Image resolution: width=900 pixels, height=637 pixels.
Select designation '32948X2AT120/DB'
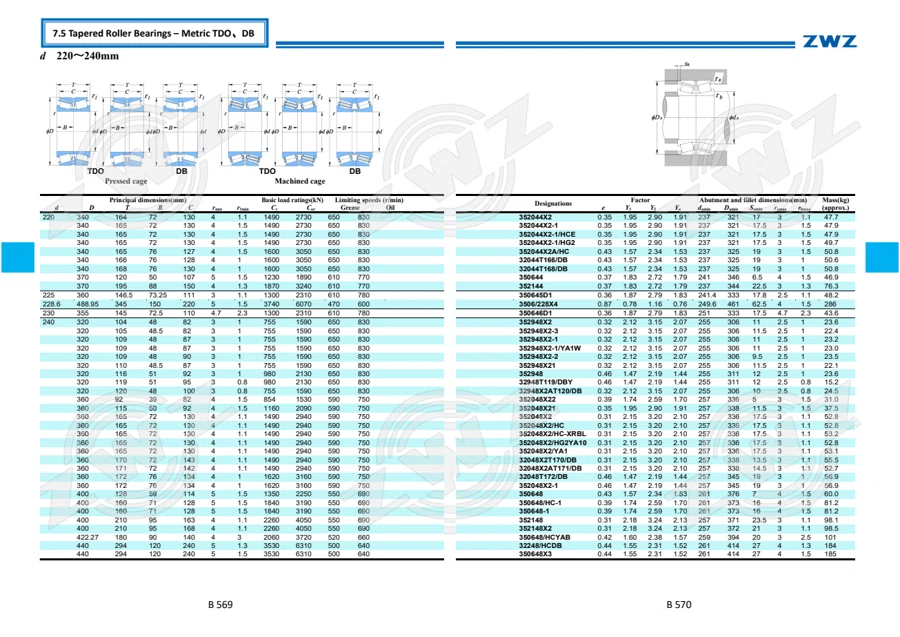[x=550, y=391]
